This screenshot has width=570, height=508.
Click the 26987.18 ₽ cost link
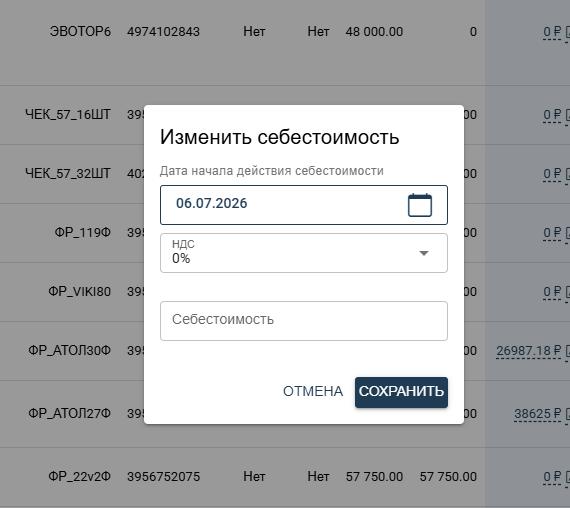coord(529,351)
